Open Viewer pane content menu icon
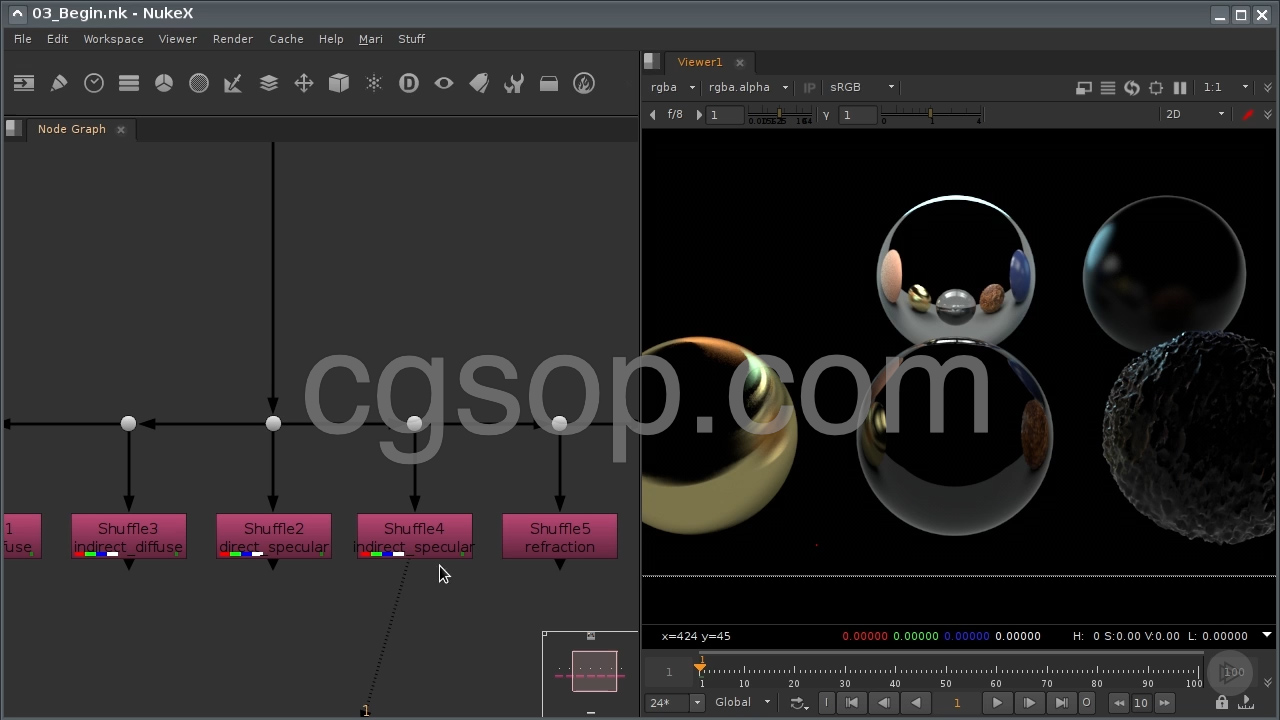 652,61
